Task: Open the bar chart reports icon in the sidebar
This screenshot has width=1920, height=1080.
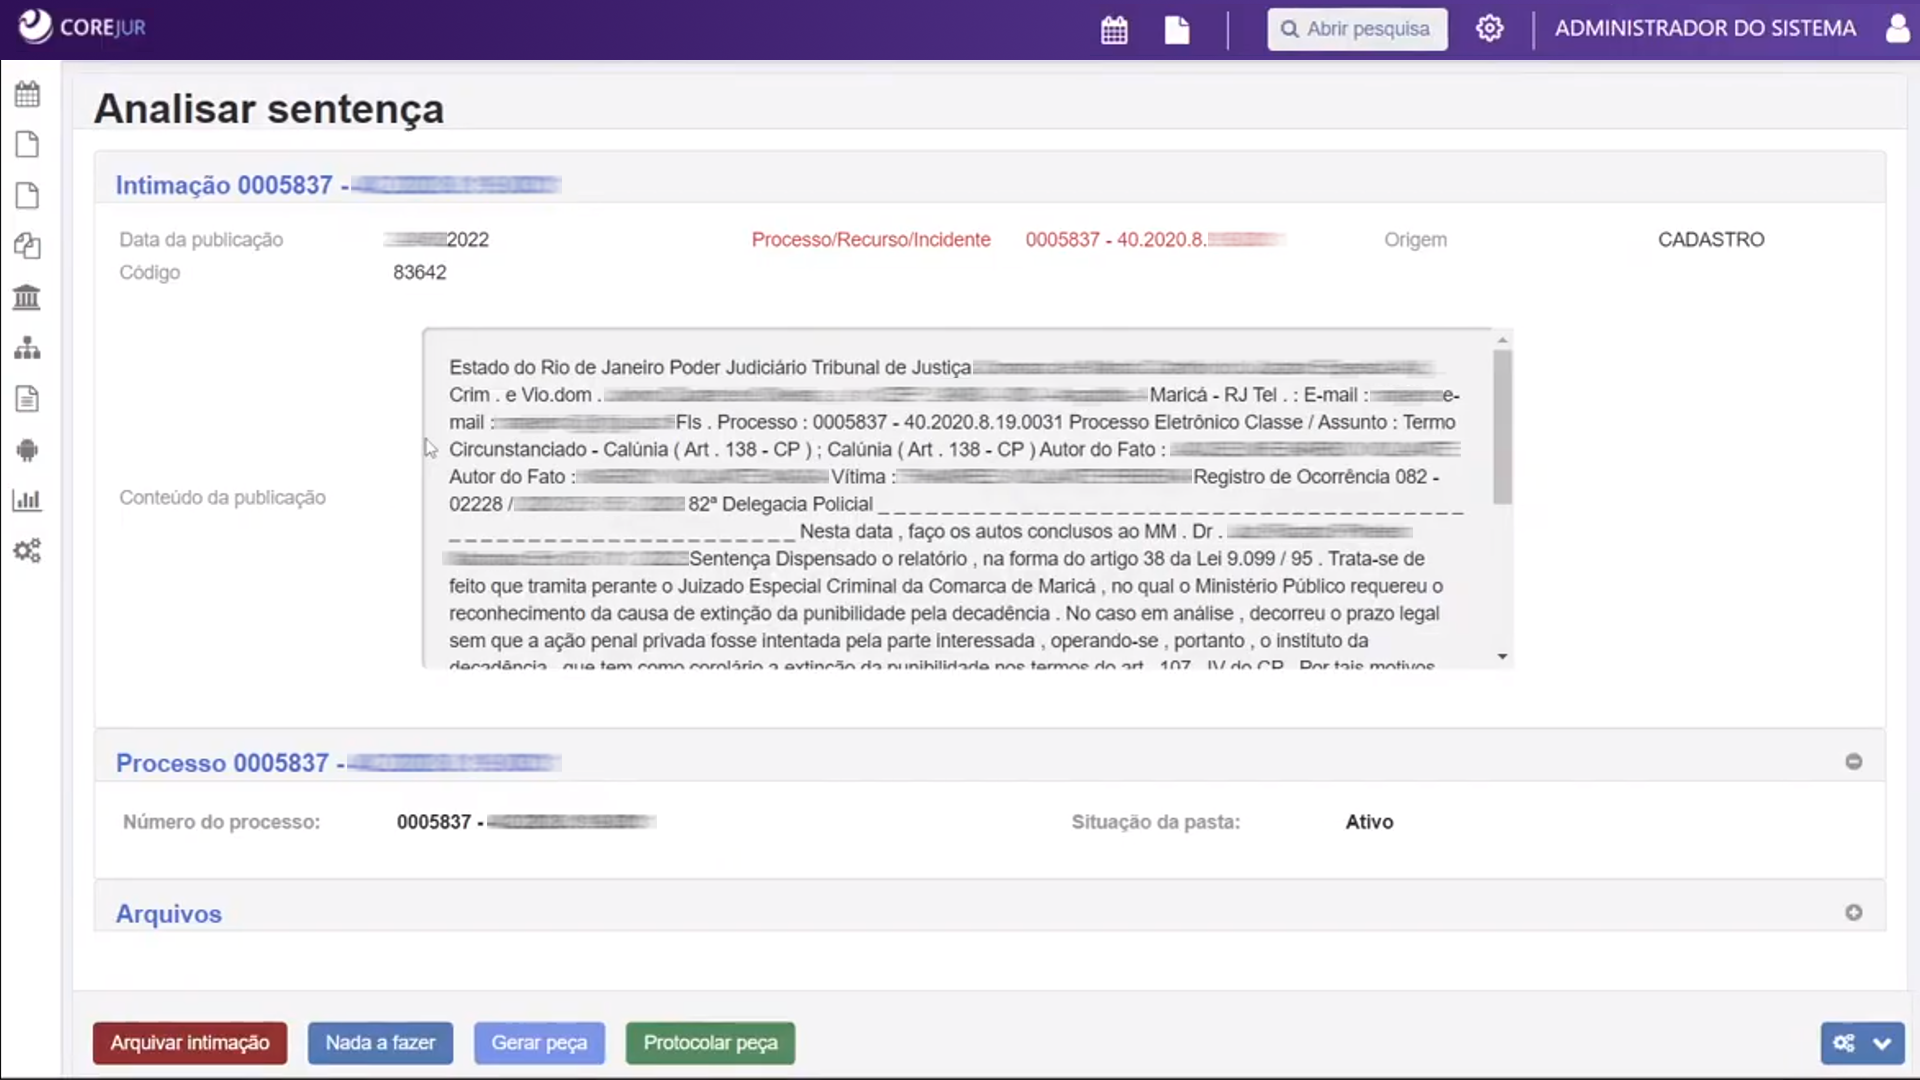Action: (x=27, y=500)
